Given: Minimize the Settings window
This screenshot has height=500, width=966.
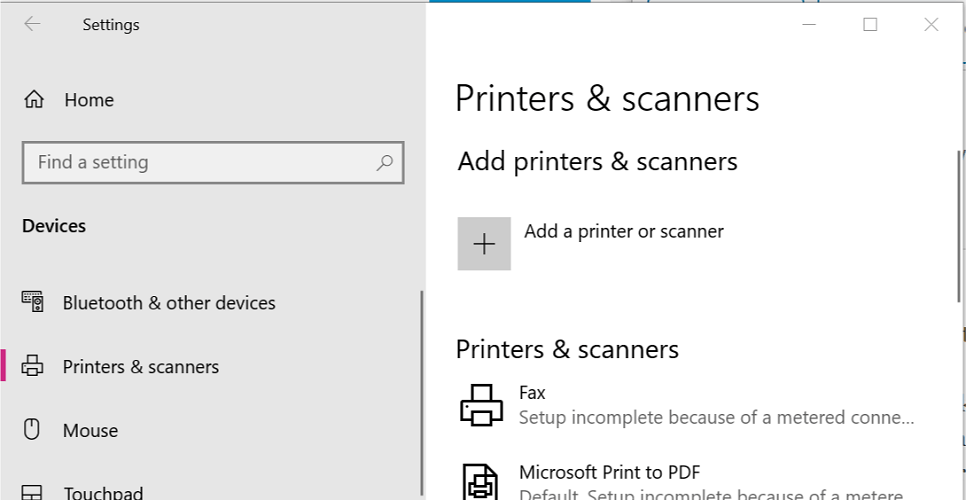Looking at the screenshot, I should (x=810, y=25).
